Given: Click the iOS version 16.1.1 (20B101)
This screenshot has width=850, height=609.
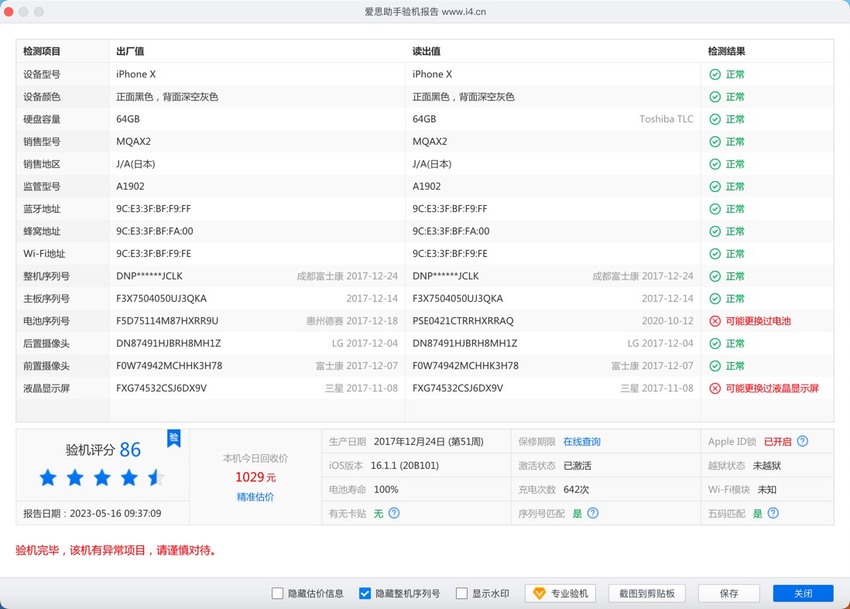Looking at the screenshot, I should [405, 465].
